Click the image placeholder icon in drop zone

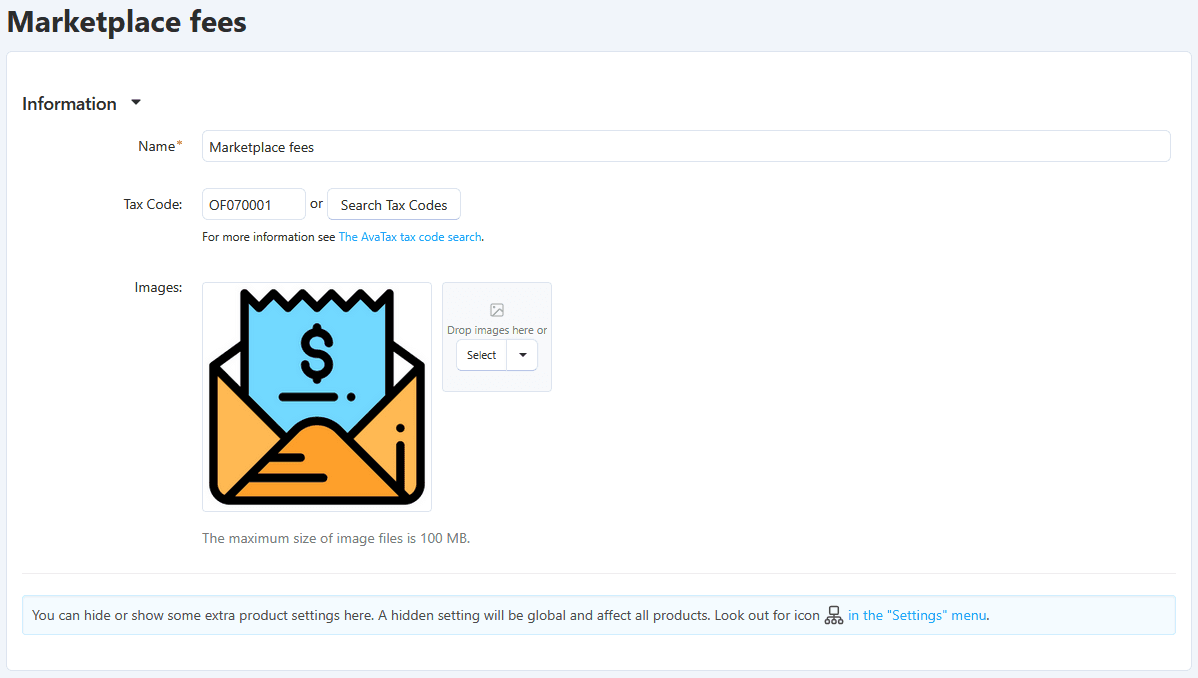[497, 310]
